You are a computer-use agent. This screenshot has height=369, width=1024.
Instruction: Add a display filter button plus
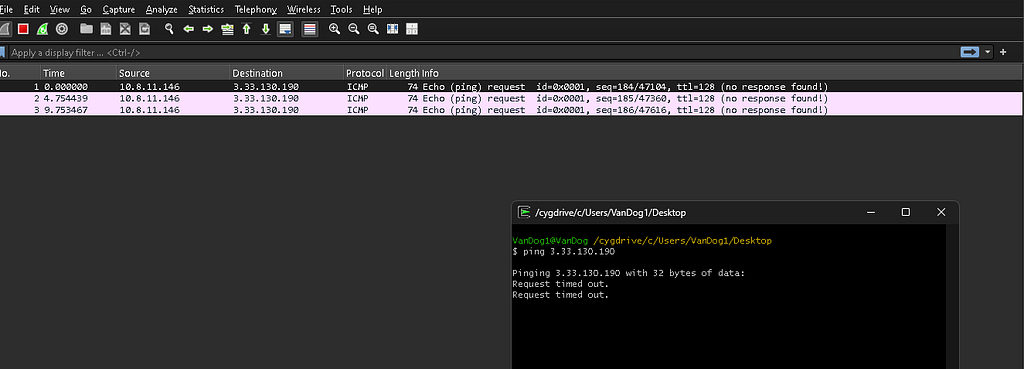pyautogui.click(x=1003, y=52)
